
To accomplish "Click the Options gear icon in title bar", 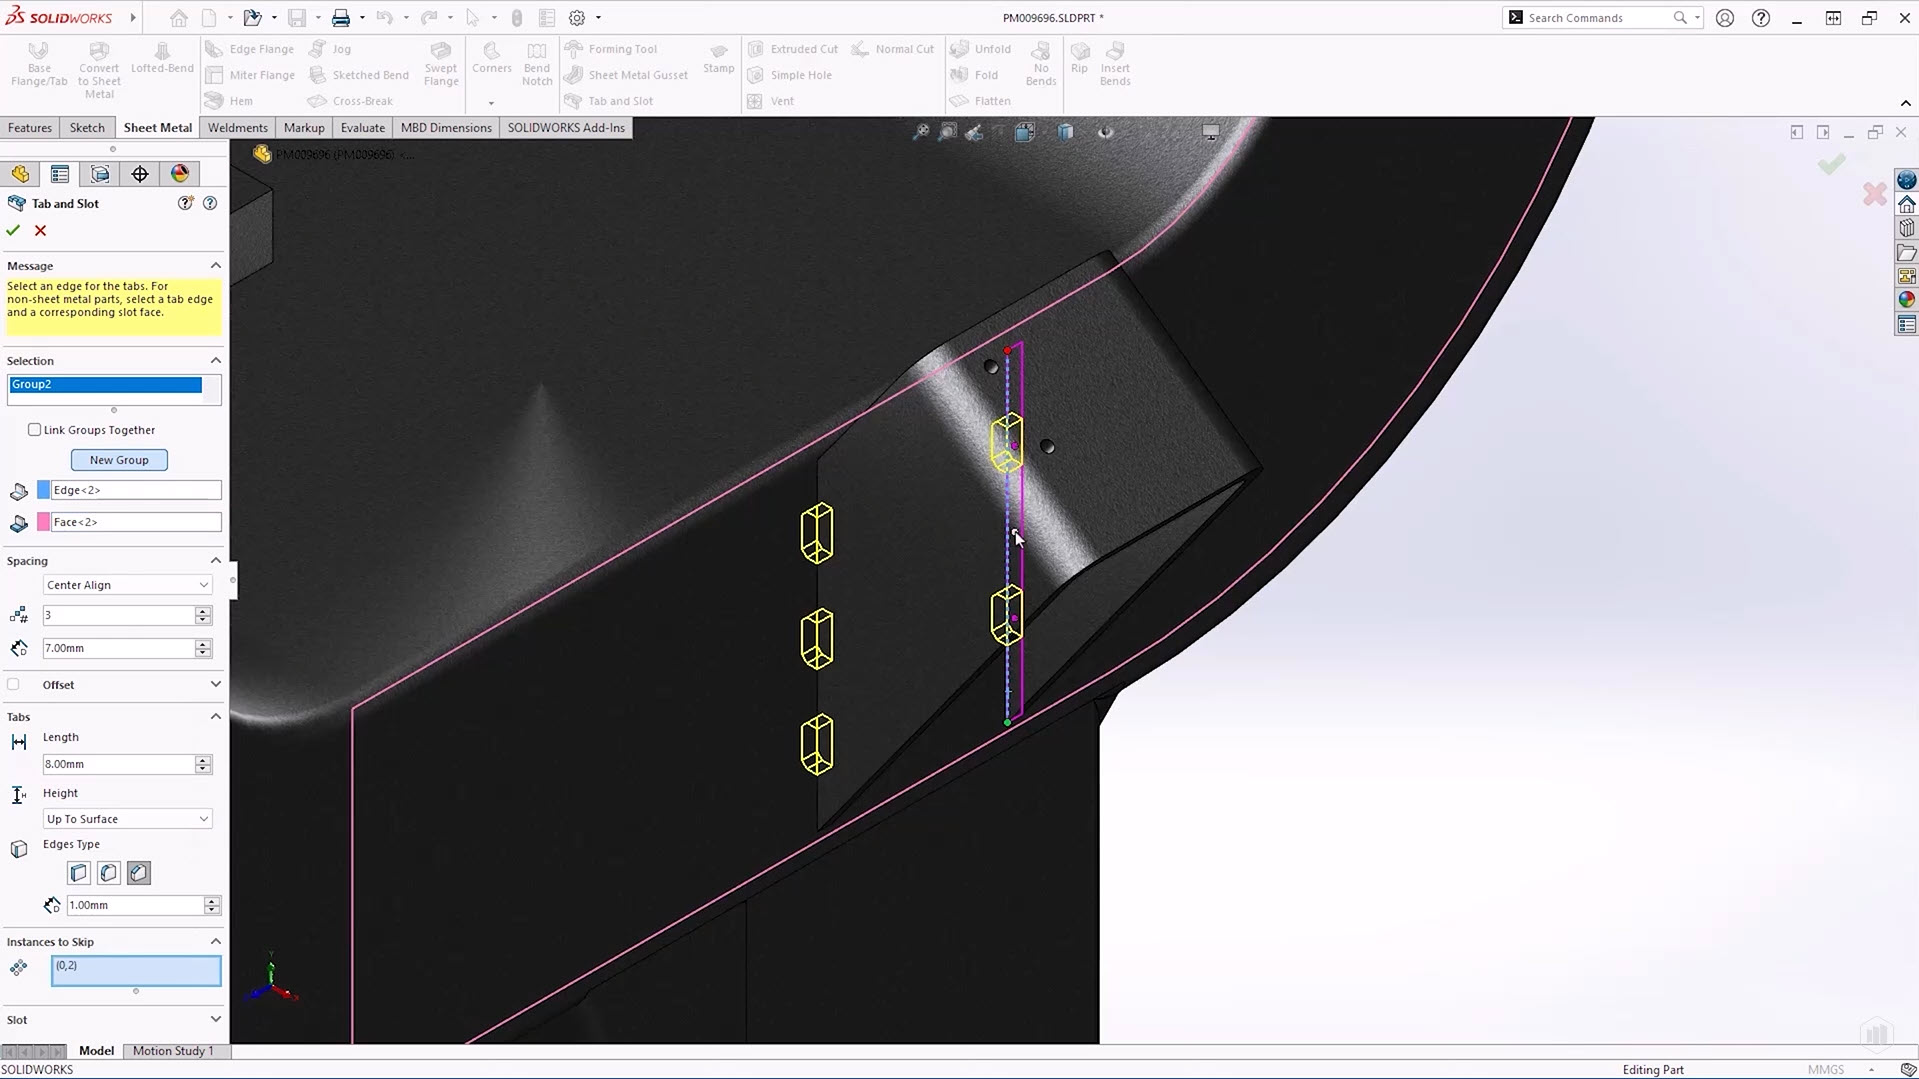I will pyautogui.click(x=577, y=18).
